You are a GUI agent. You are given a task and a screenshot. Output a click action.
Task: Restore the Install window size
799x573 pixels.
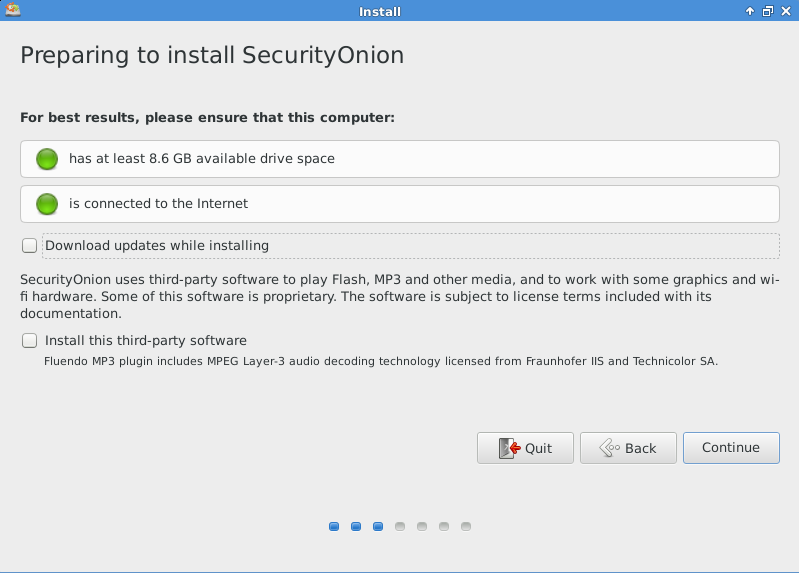(767, 11)
